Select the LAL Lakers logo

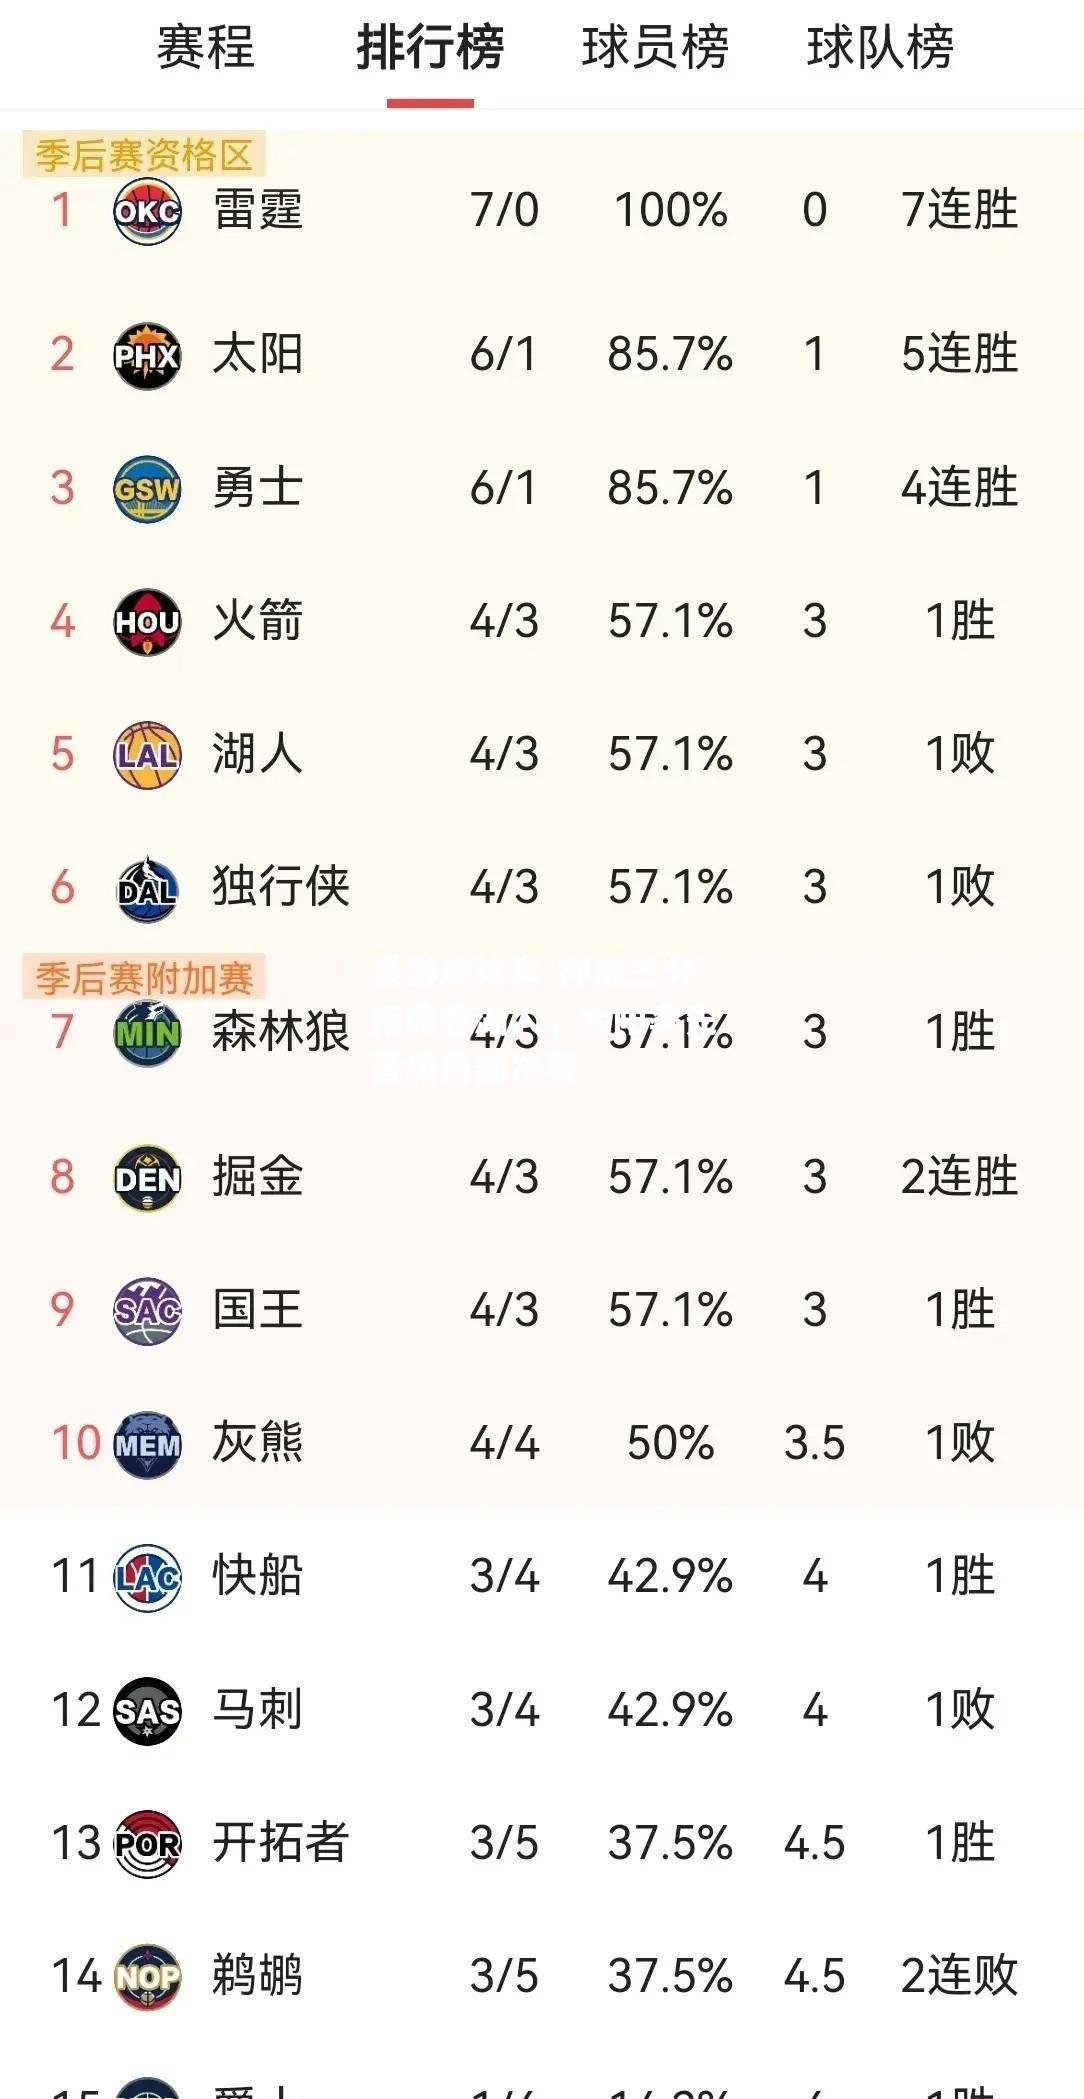click(x=147, y=755)
